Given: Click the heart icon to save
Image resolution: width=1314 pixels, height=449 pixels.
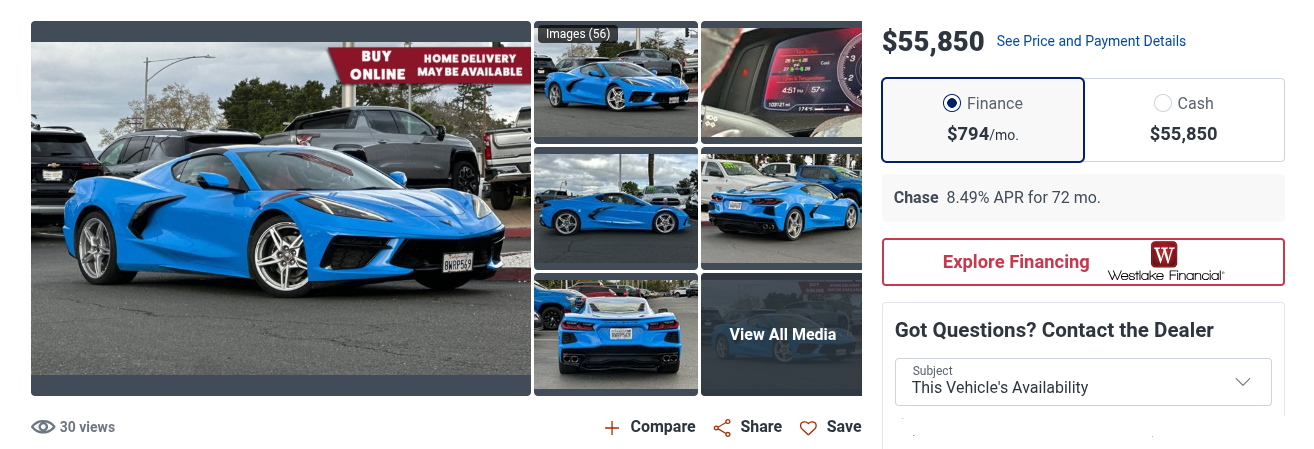Looking at the screenshot, I should (808, 428).
